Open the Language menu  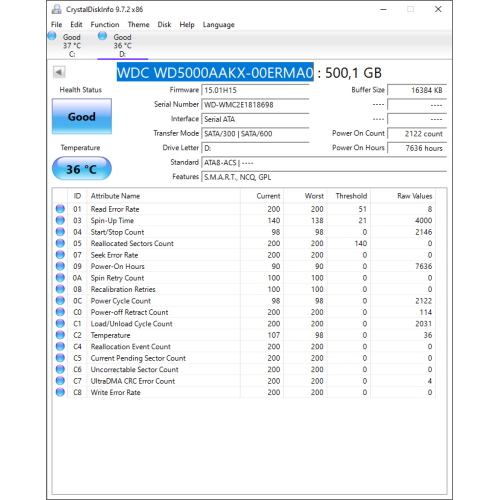(218, 25)
